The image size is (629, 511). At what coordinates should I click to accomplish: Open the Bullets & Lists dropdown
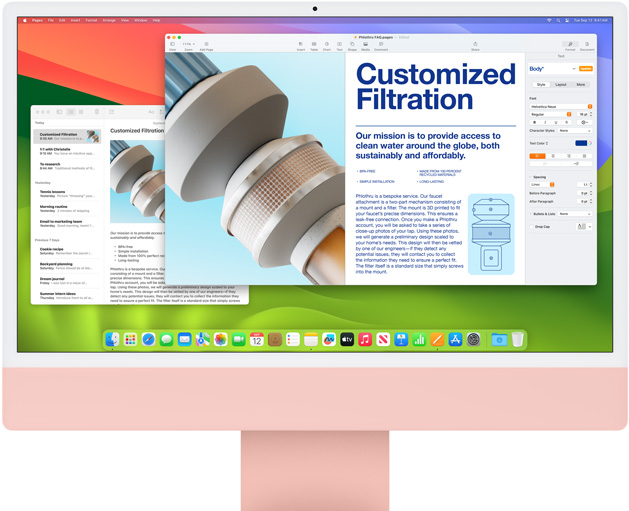tap(575, 214)
